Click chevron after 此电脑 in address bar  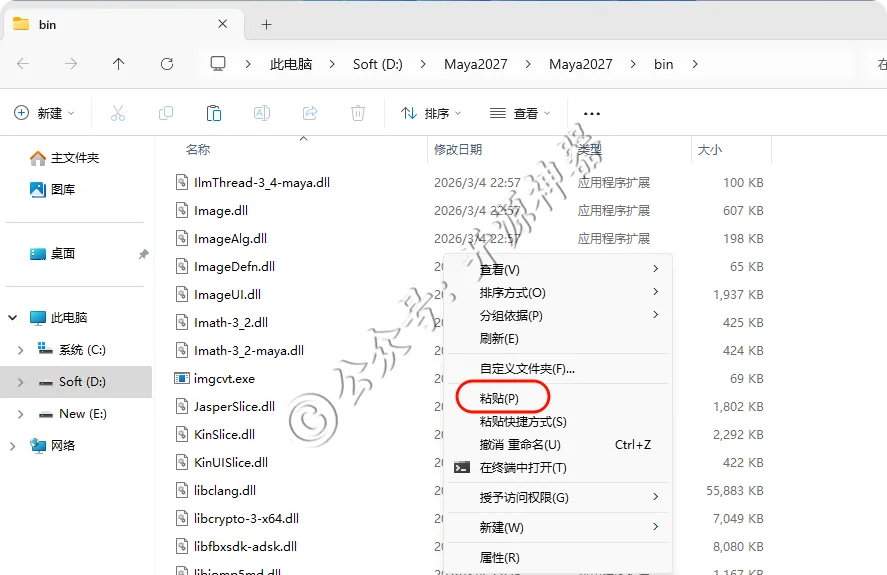(332, 65)
